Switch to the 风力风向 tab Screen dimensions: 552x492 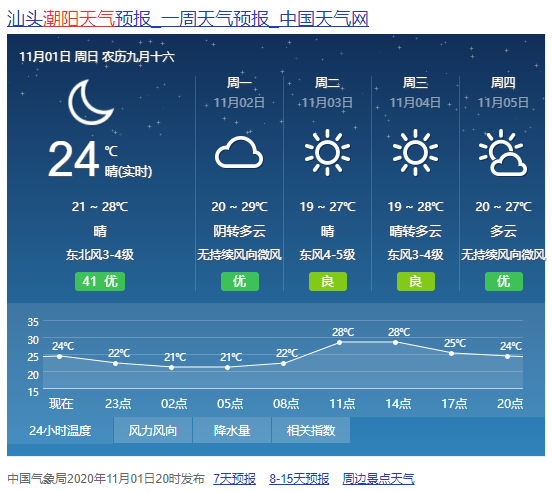(x=153, y=430)
